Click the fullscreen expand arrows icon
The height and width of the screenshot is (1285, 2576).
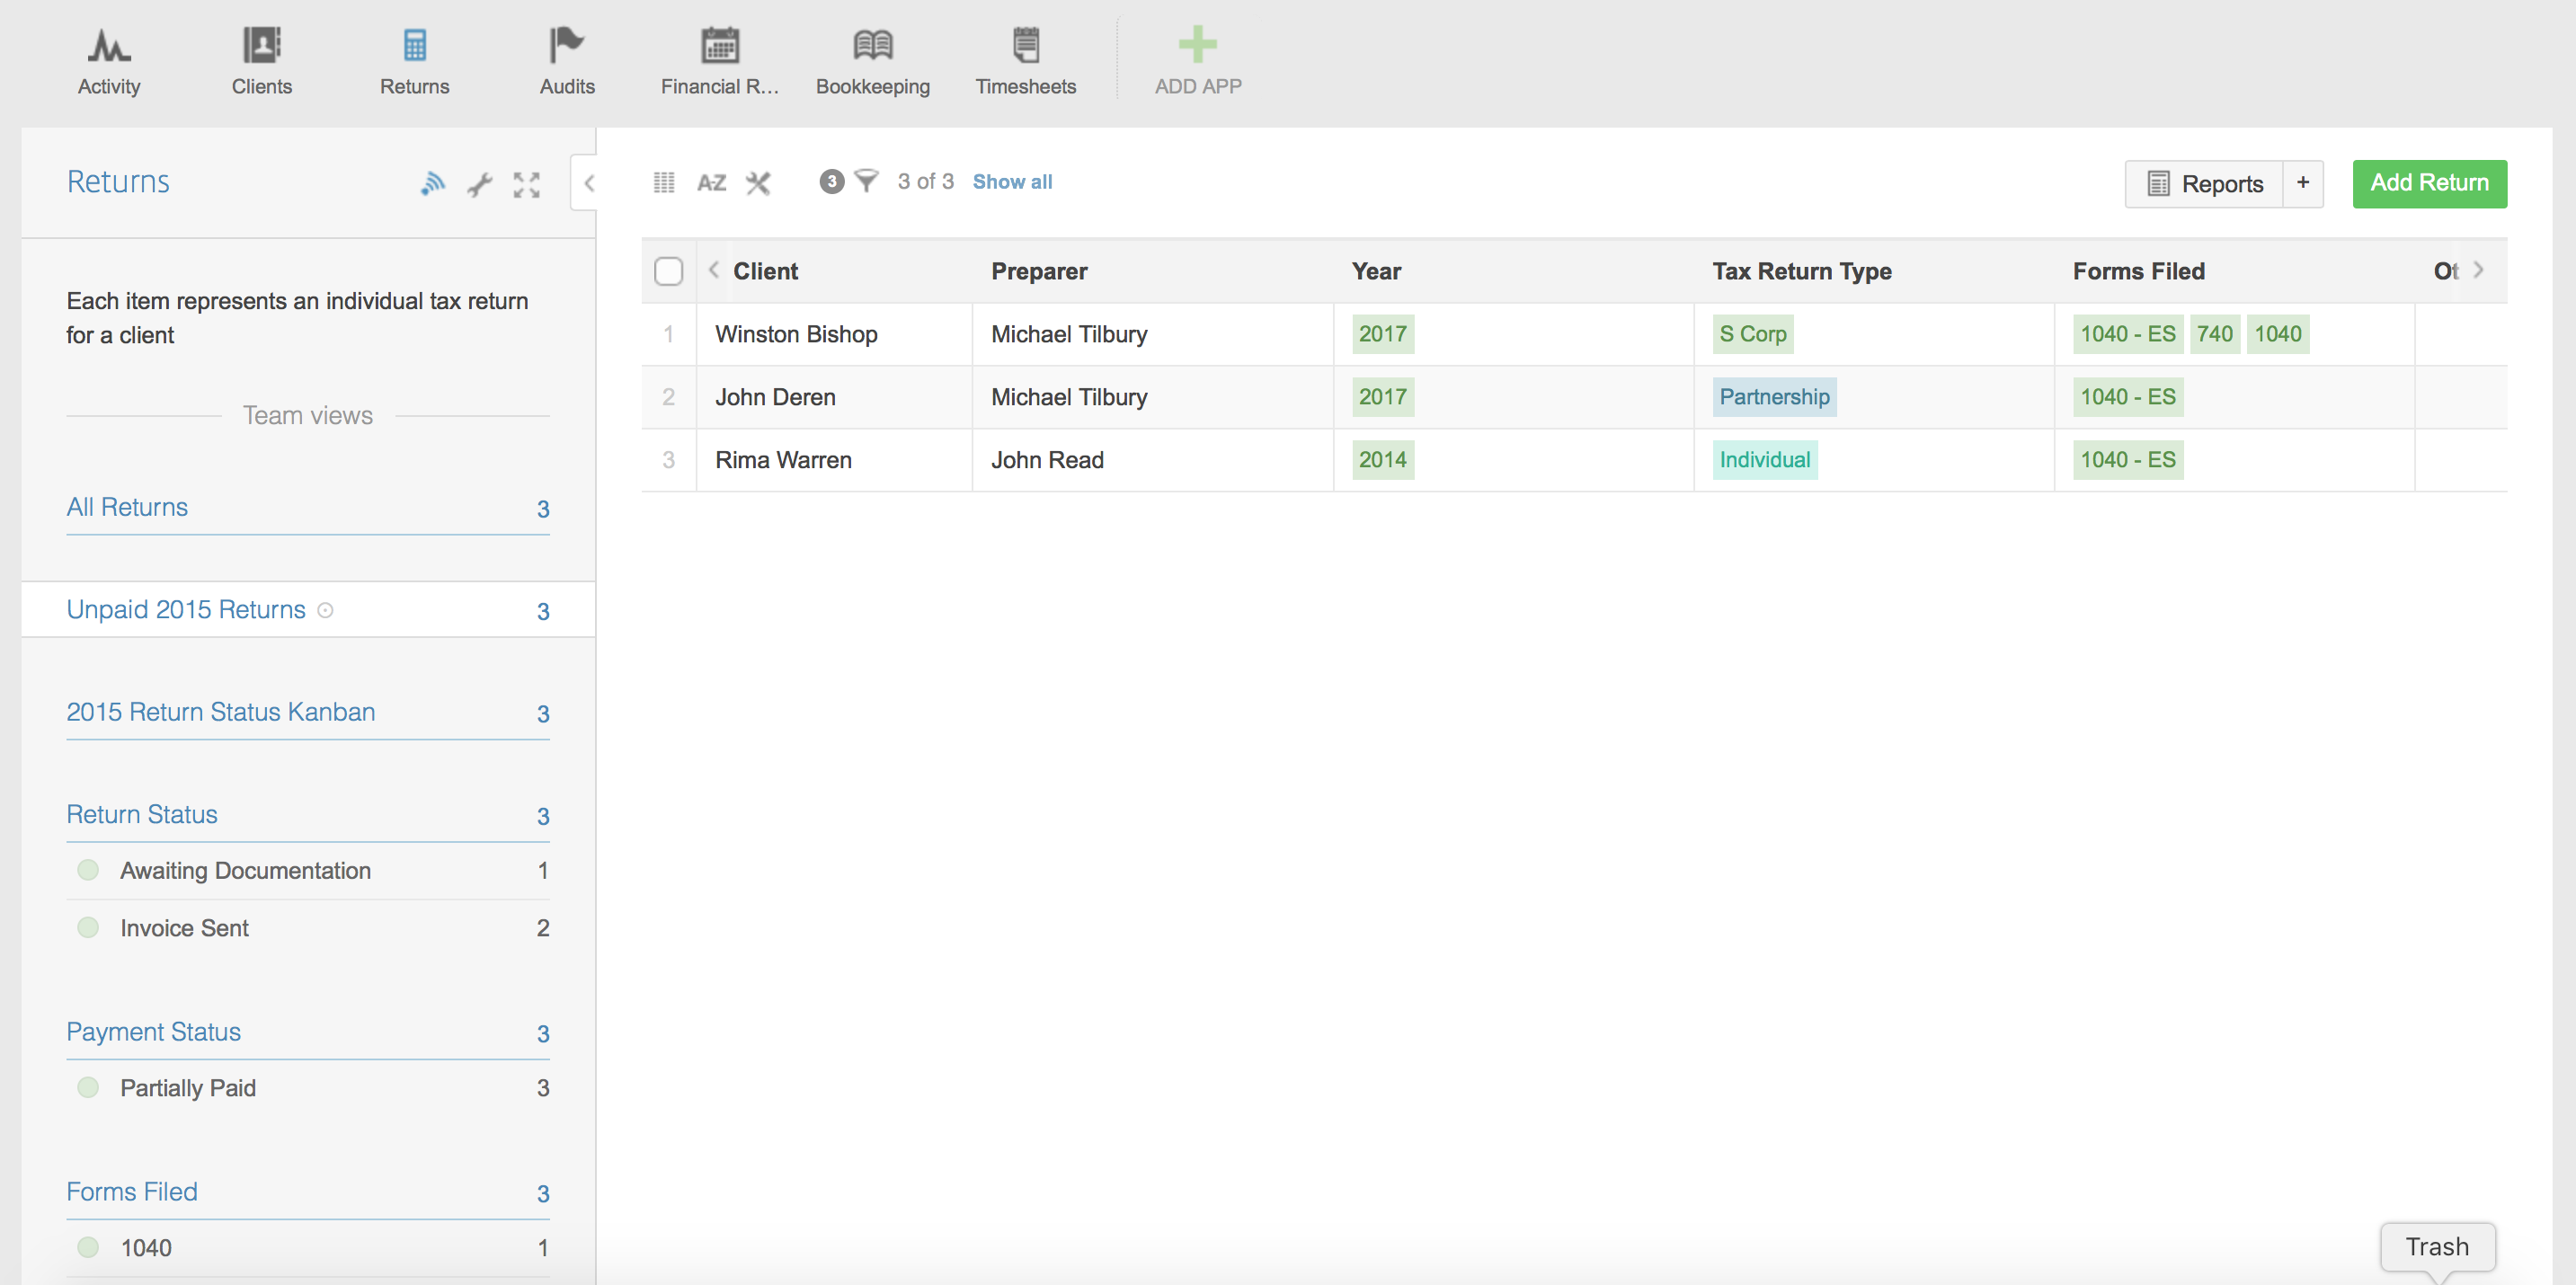tap(527, 184)
